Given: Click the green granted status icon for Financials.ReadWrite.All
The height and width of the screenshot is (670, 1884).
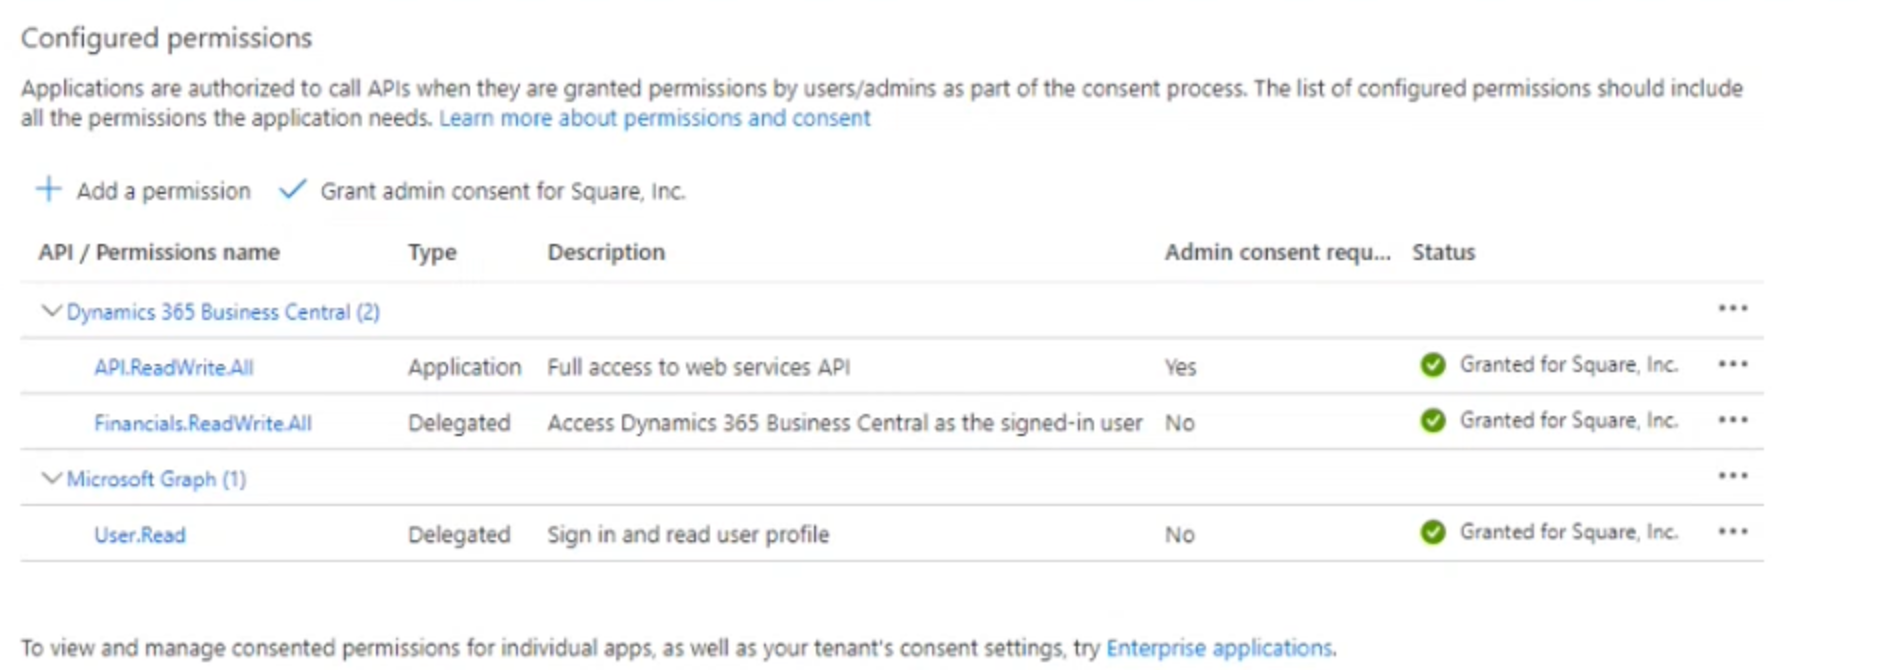Looking at the screenshot, I should [1432, 421].
